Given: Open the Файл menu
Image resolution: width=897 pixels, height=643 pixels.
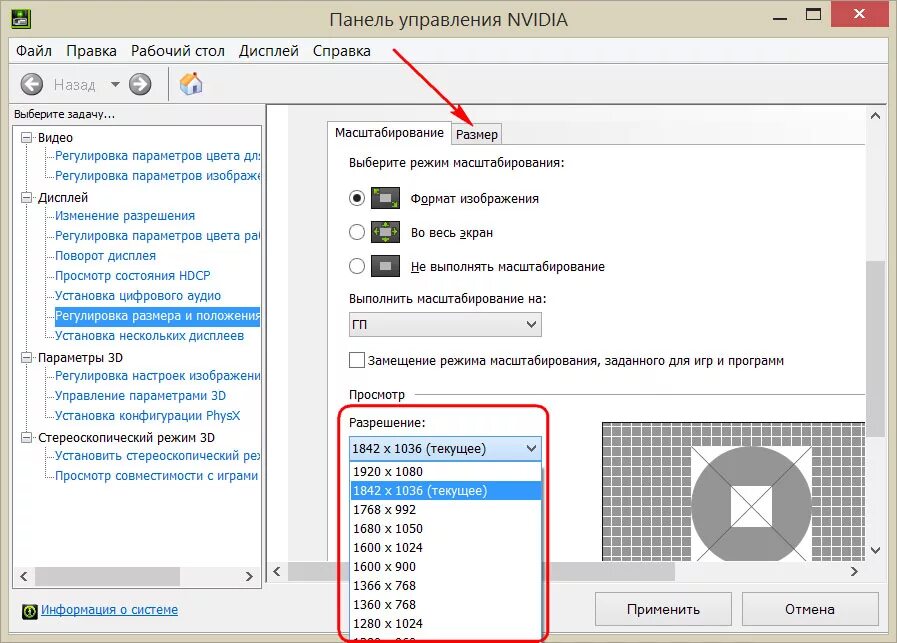Looking at the screenshot, I should pos(34,51).
